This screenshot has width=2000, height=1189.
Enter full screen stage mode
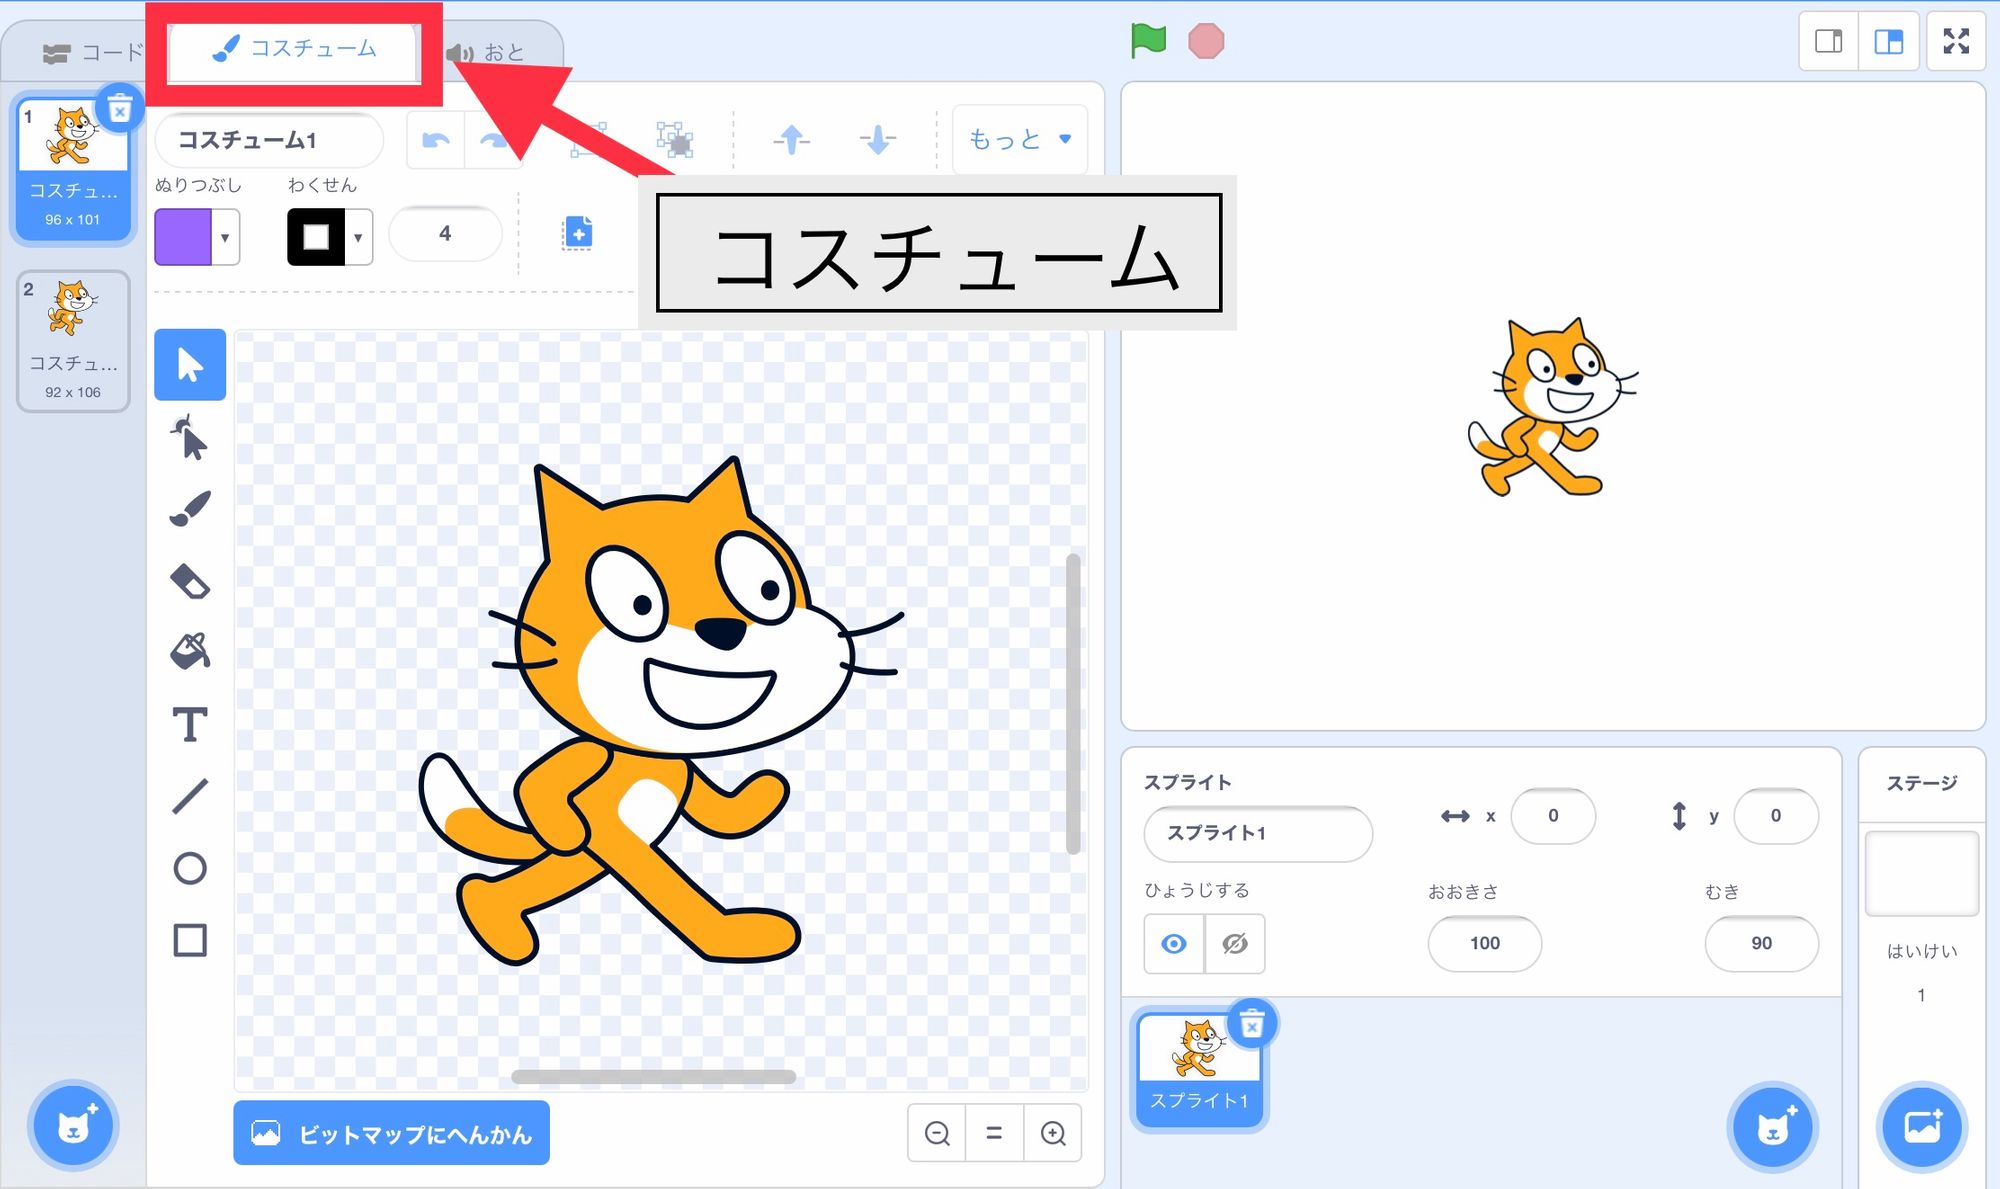coord(1956,41)
